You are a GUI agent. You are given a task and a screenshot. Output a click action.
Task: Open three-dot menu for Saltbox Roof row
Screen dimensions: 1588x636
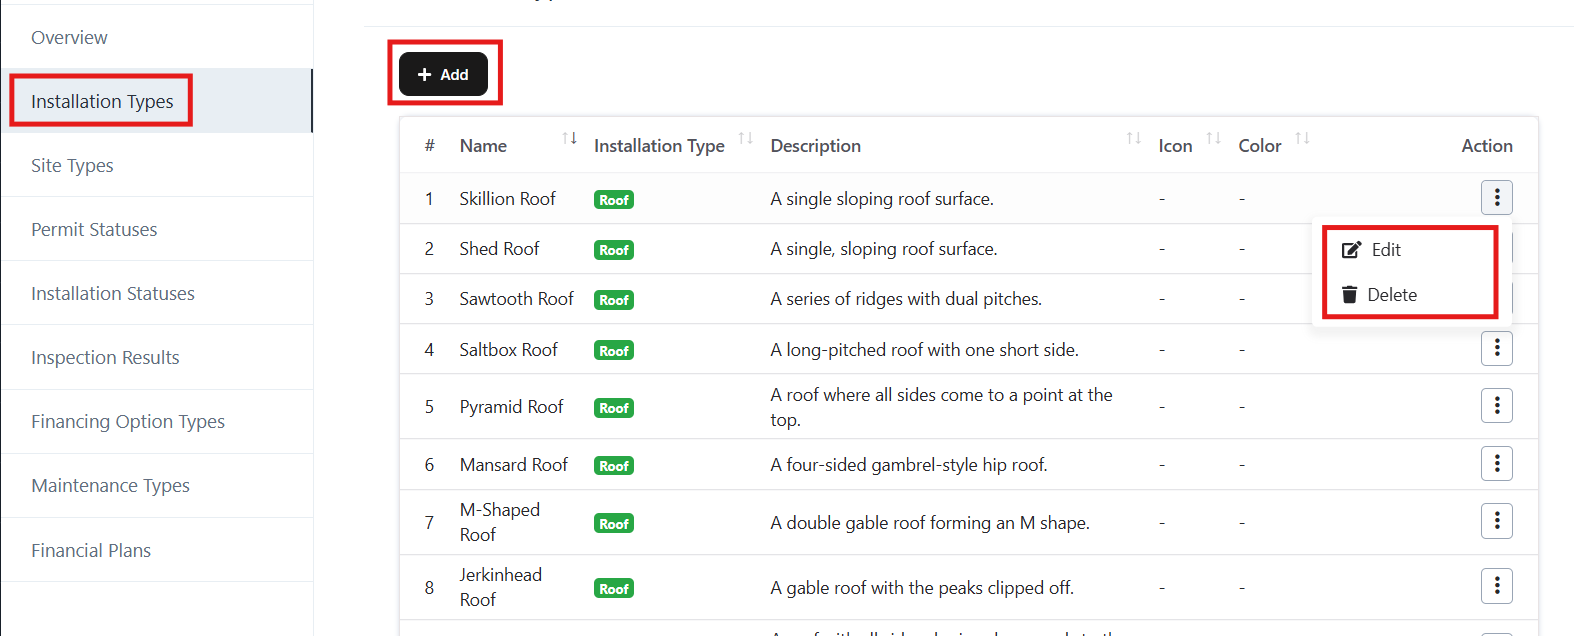[1496, 348]
